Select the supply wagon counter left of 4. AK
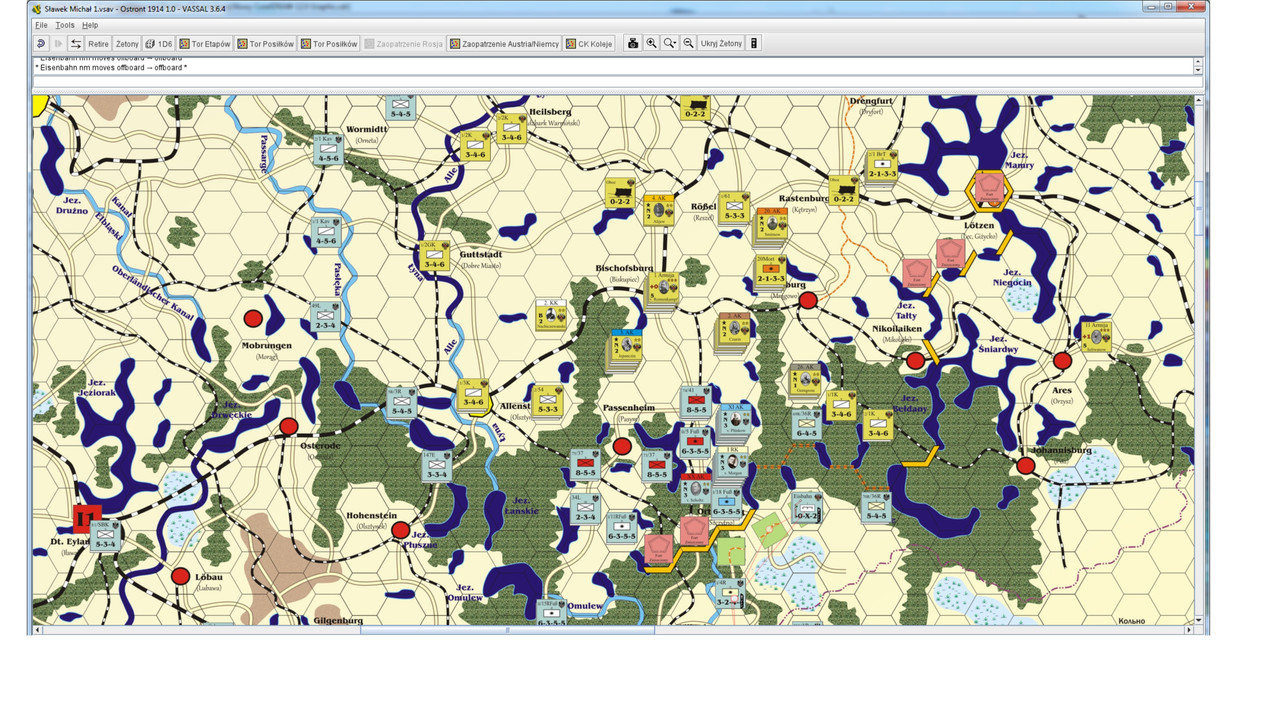The height and width of the screenshot is (706, 1280). click(x=619, y=194)
